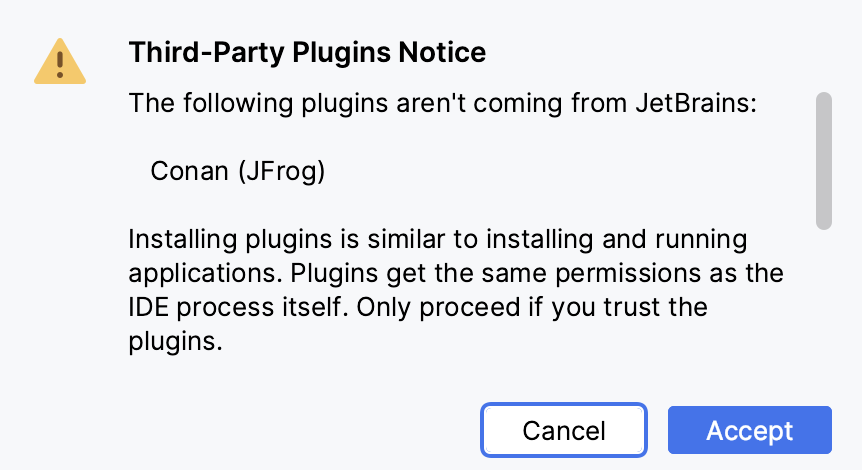The image size is (862, 470).
Task: Click the line starting "The following plugins"
Action: pos(439,104)
